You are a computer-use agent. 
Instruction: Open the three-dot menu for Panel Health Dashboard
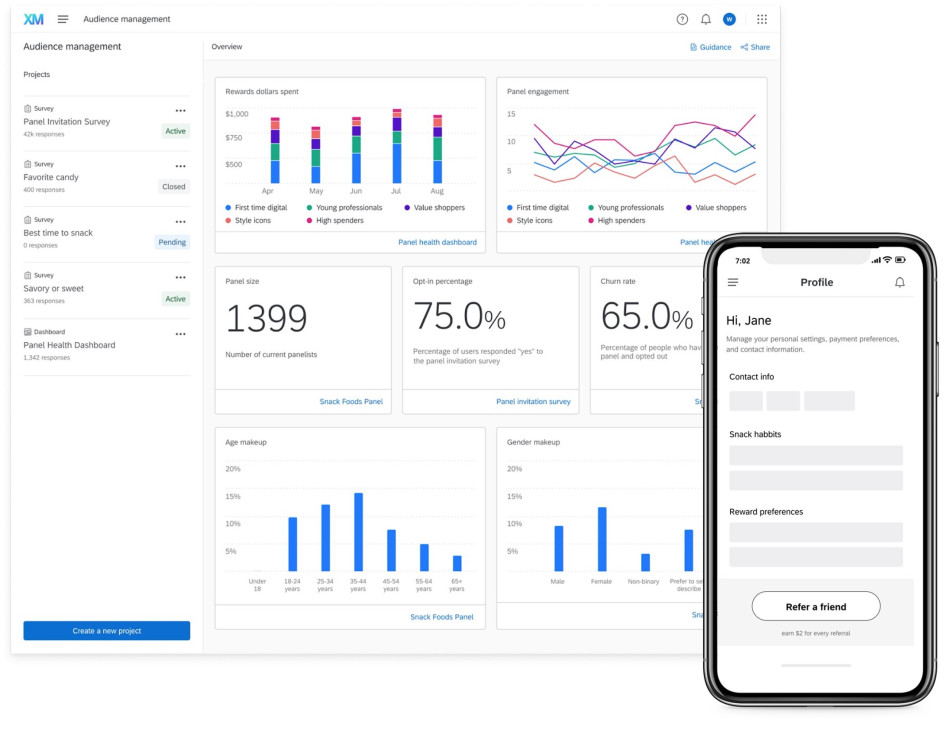tap(180, 333)
